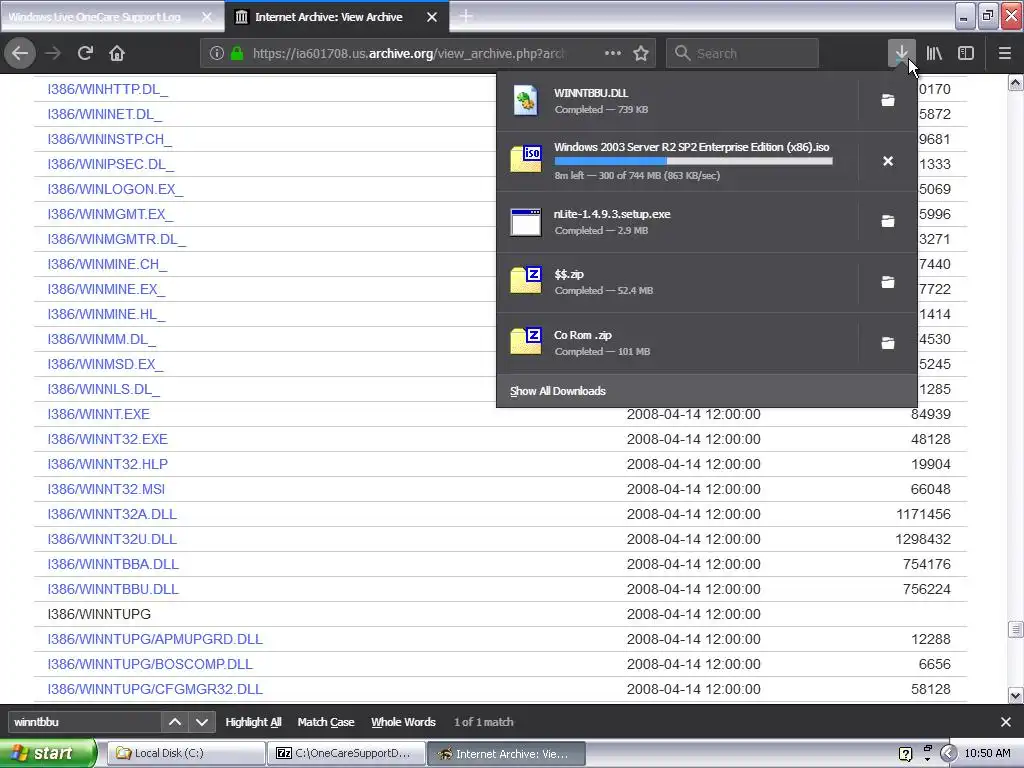Open a new tab with plus button
The image size is (1024, 768).
click(466, 16)
